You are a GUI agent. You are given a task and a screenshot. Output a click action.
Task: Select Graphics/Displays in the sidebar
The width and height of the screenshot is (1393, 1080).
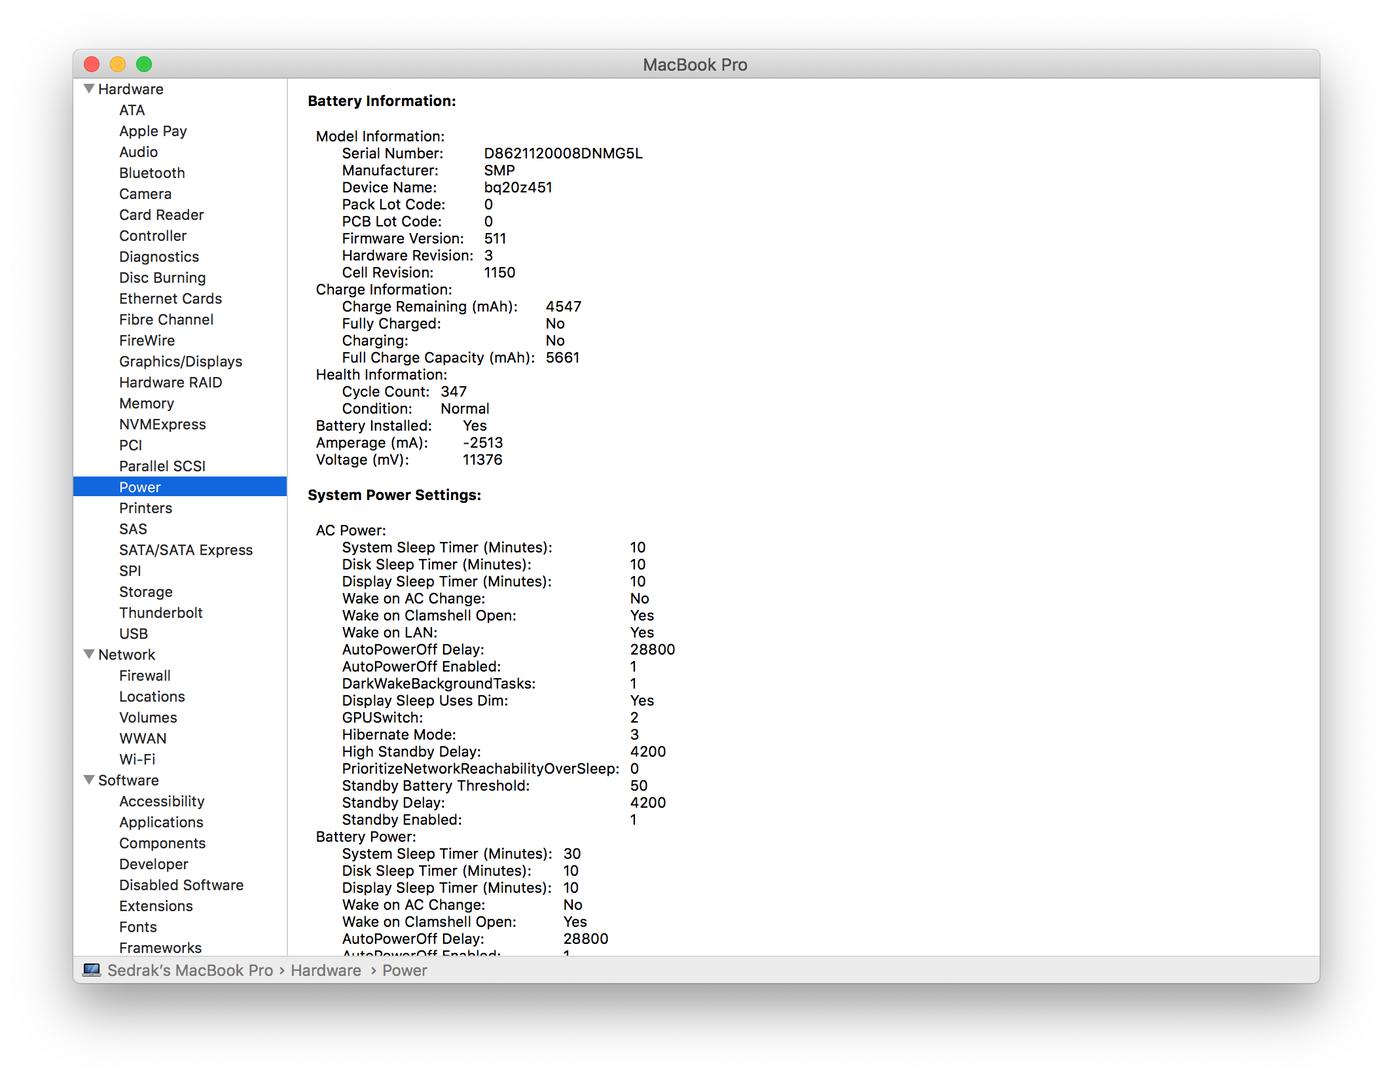tap(181, 362)
